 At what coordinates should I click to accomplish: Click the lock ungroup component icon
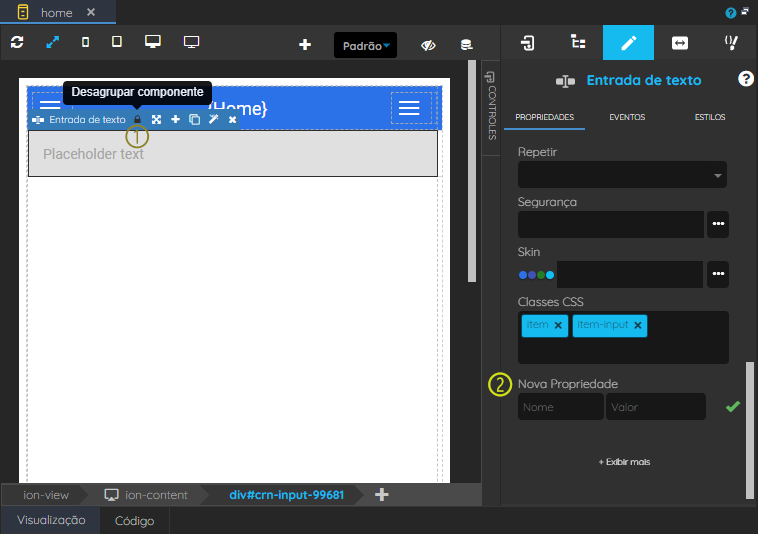tap(137, 119)
